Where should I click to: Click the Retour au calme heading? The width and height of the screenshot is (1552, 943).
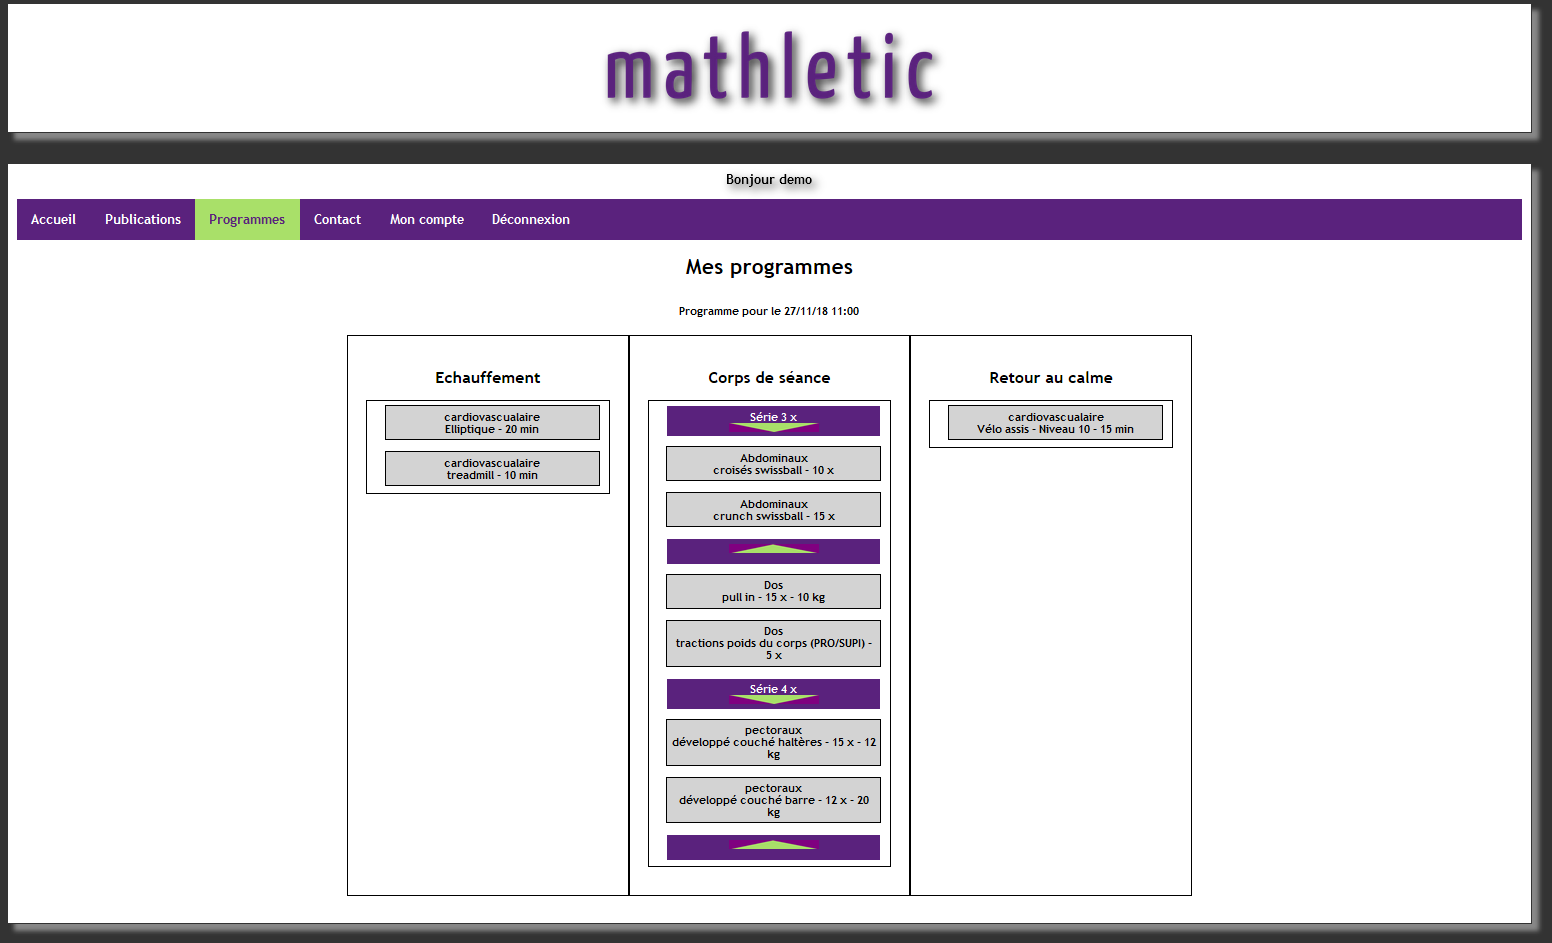[1051, 378]
